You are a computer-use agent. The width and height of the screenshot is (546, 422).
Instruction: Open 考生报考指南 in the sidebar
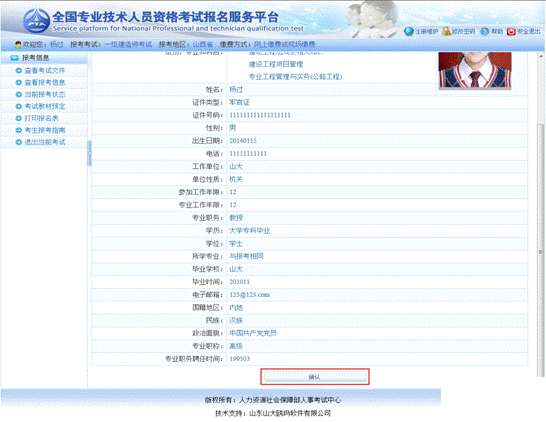coord(45,130)
